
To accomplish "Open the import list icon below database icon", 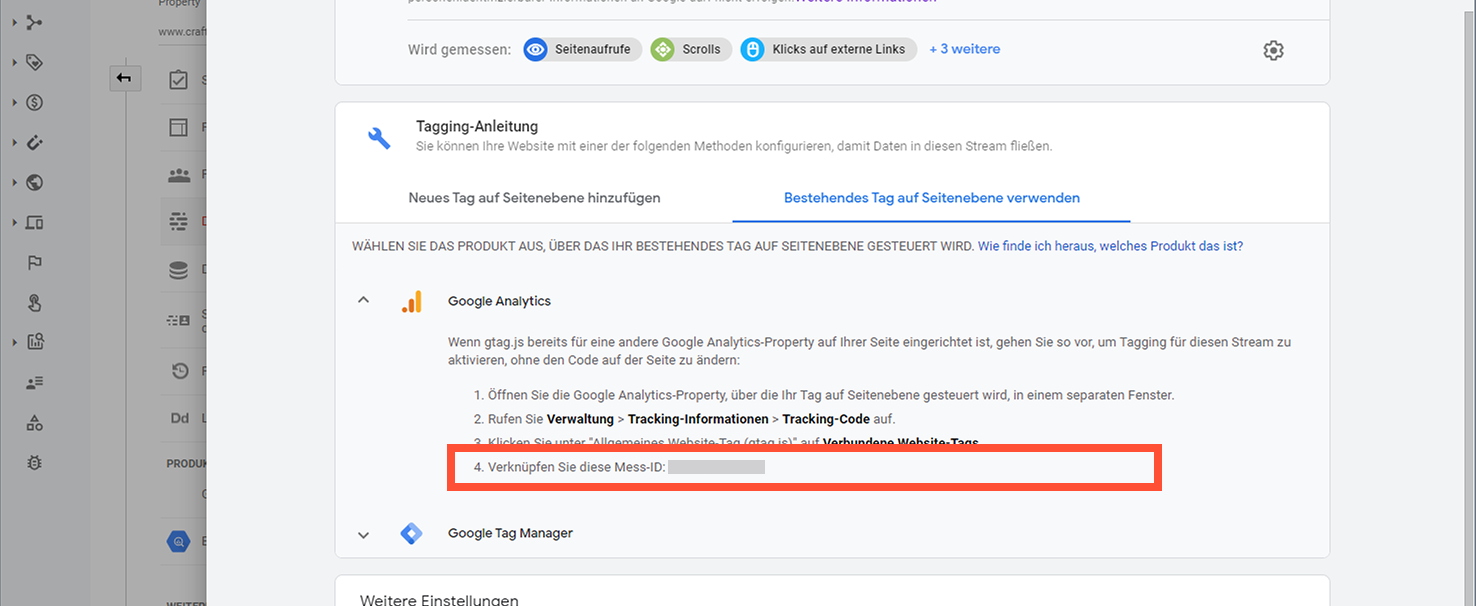I will click(179, 320).
